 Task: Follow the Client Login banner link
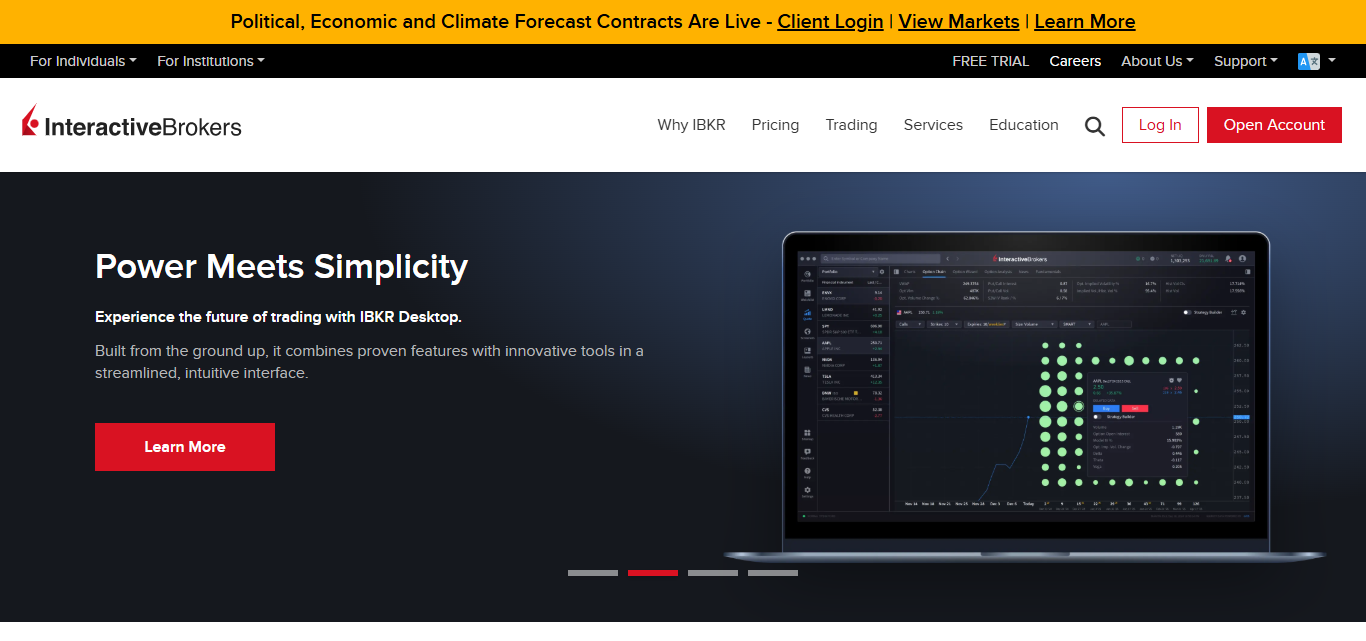[830, 21]
